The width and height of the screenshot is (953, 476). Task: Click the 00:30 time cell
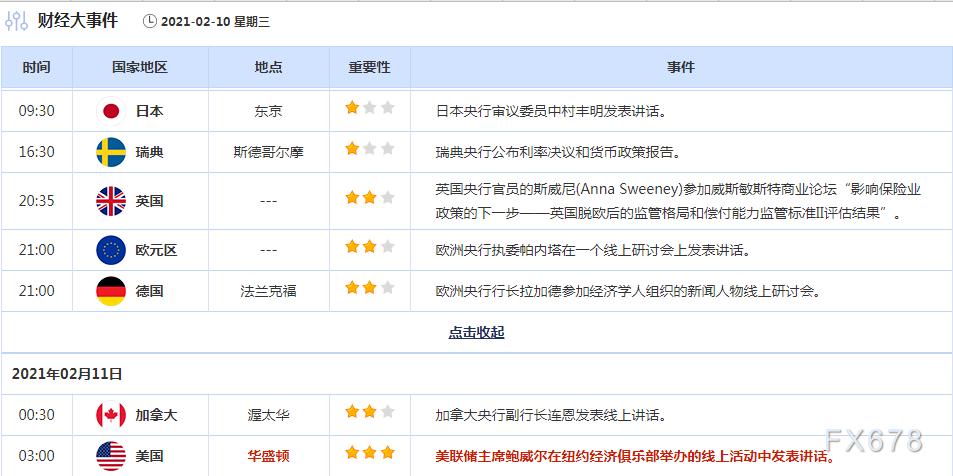[36, 415]
